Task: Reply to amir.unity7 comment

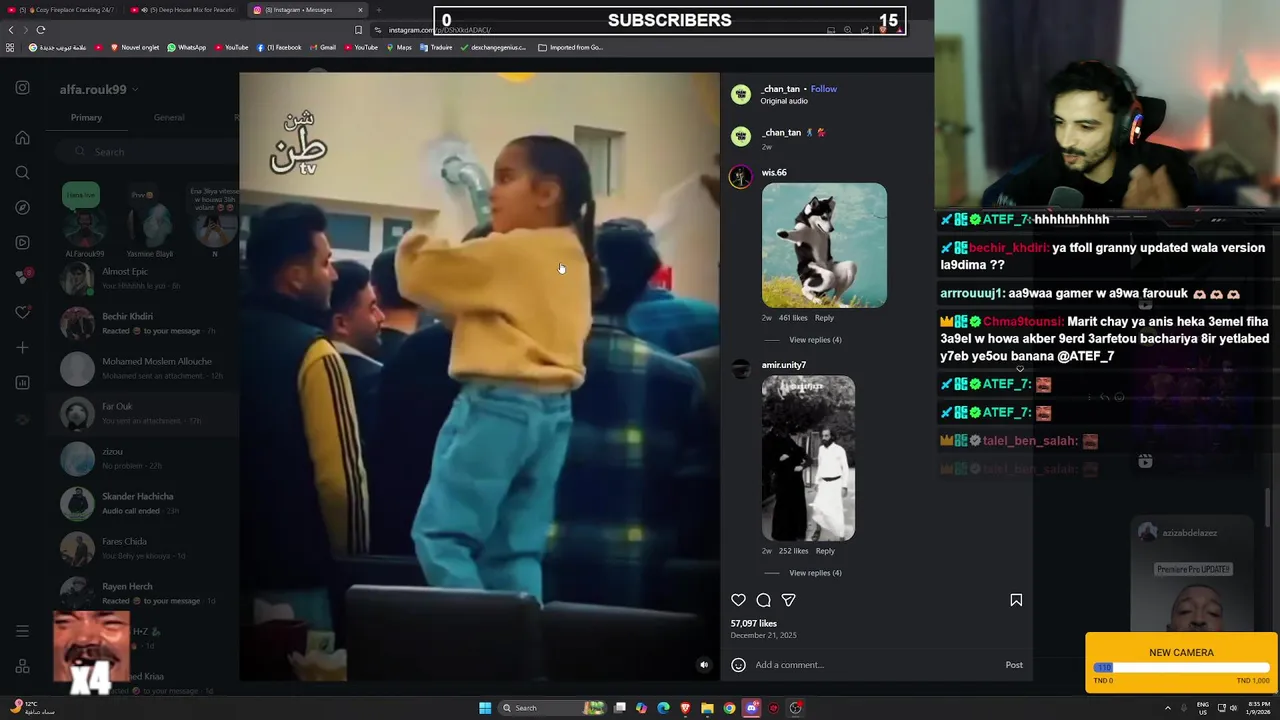Action: [x=825, y=551]
